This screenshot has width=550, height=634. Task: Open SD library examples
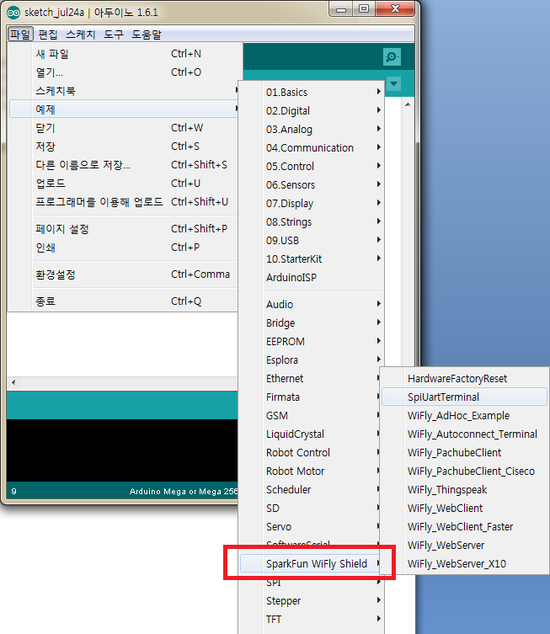[311, 508]
